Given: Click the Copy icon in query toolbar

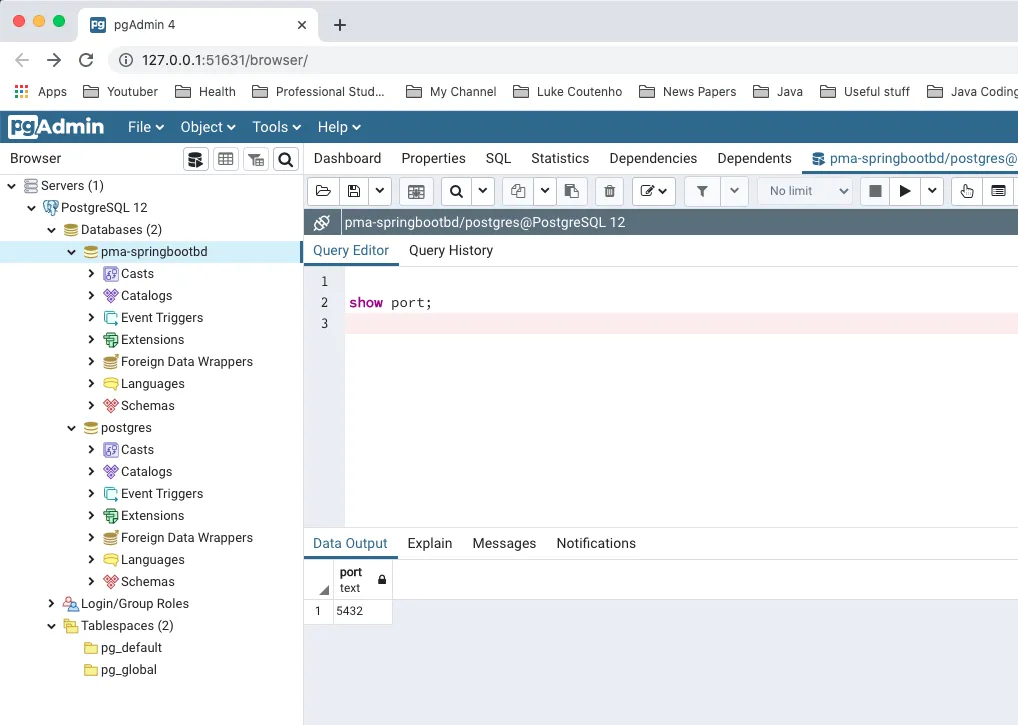Looking at the screenshot, I should coord(518,191).
